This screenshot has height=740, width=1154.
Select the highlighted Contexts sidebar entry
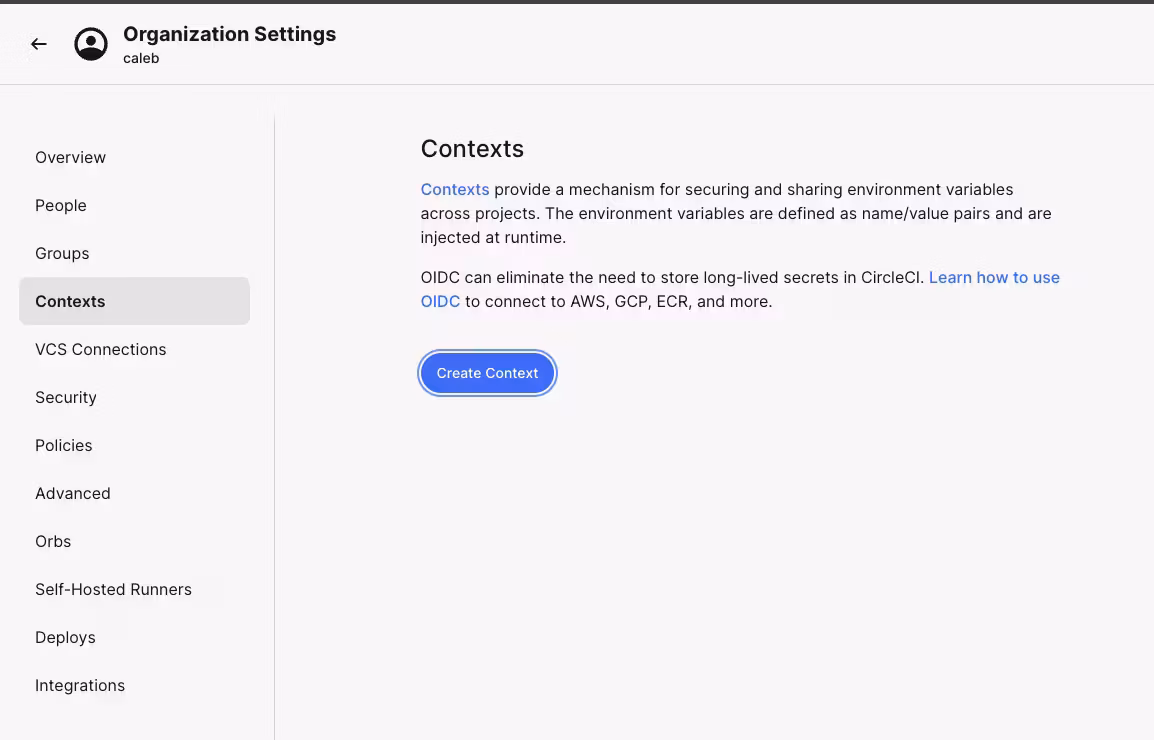coord(70,301)
